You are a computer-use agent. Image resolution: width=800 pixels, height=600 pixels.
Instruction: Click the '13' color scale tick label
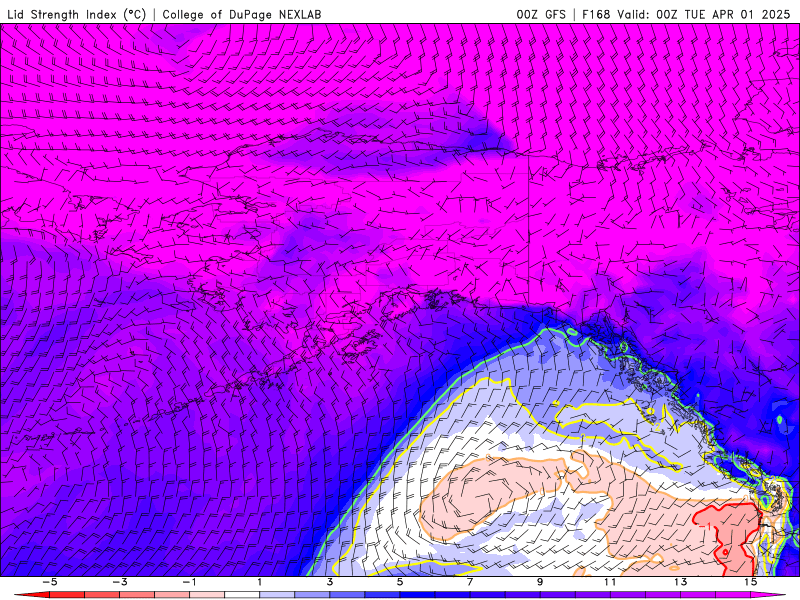coord(680,582)
